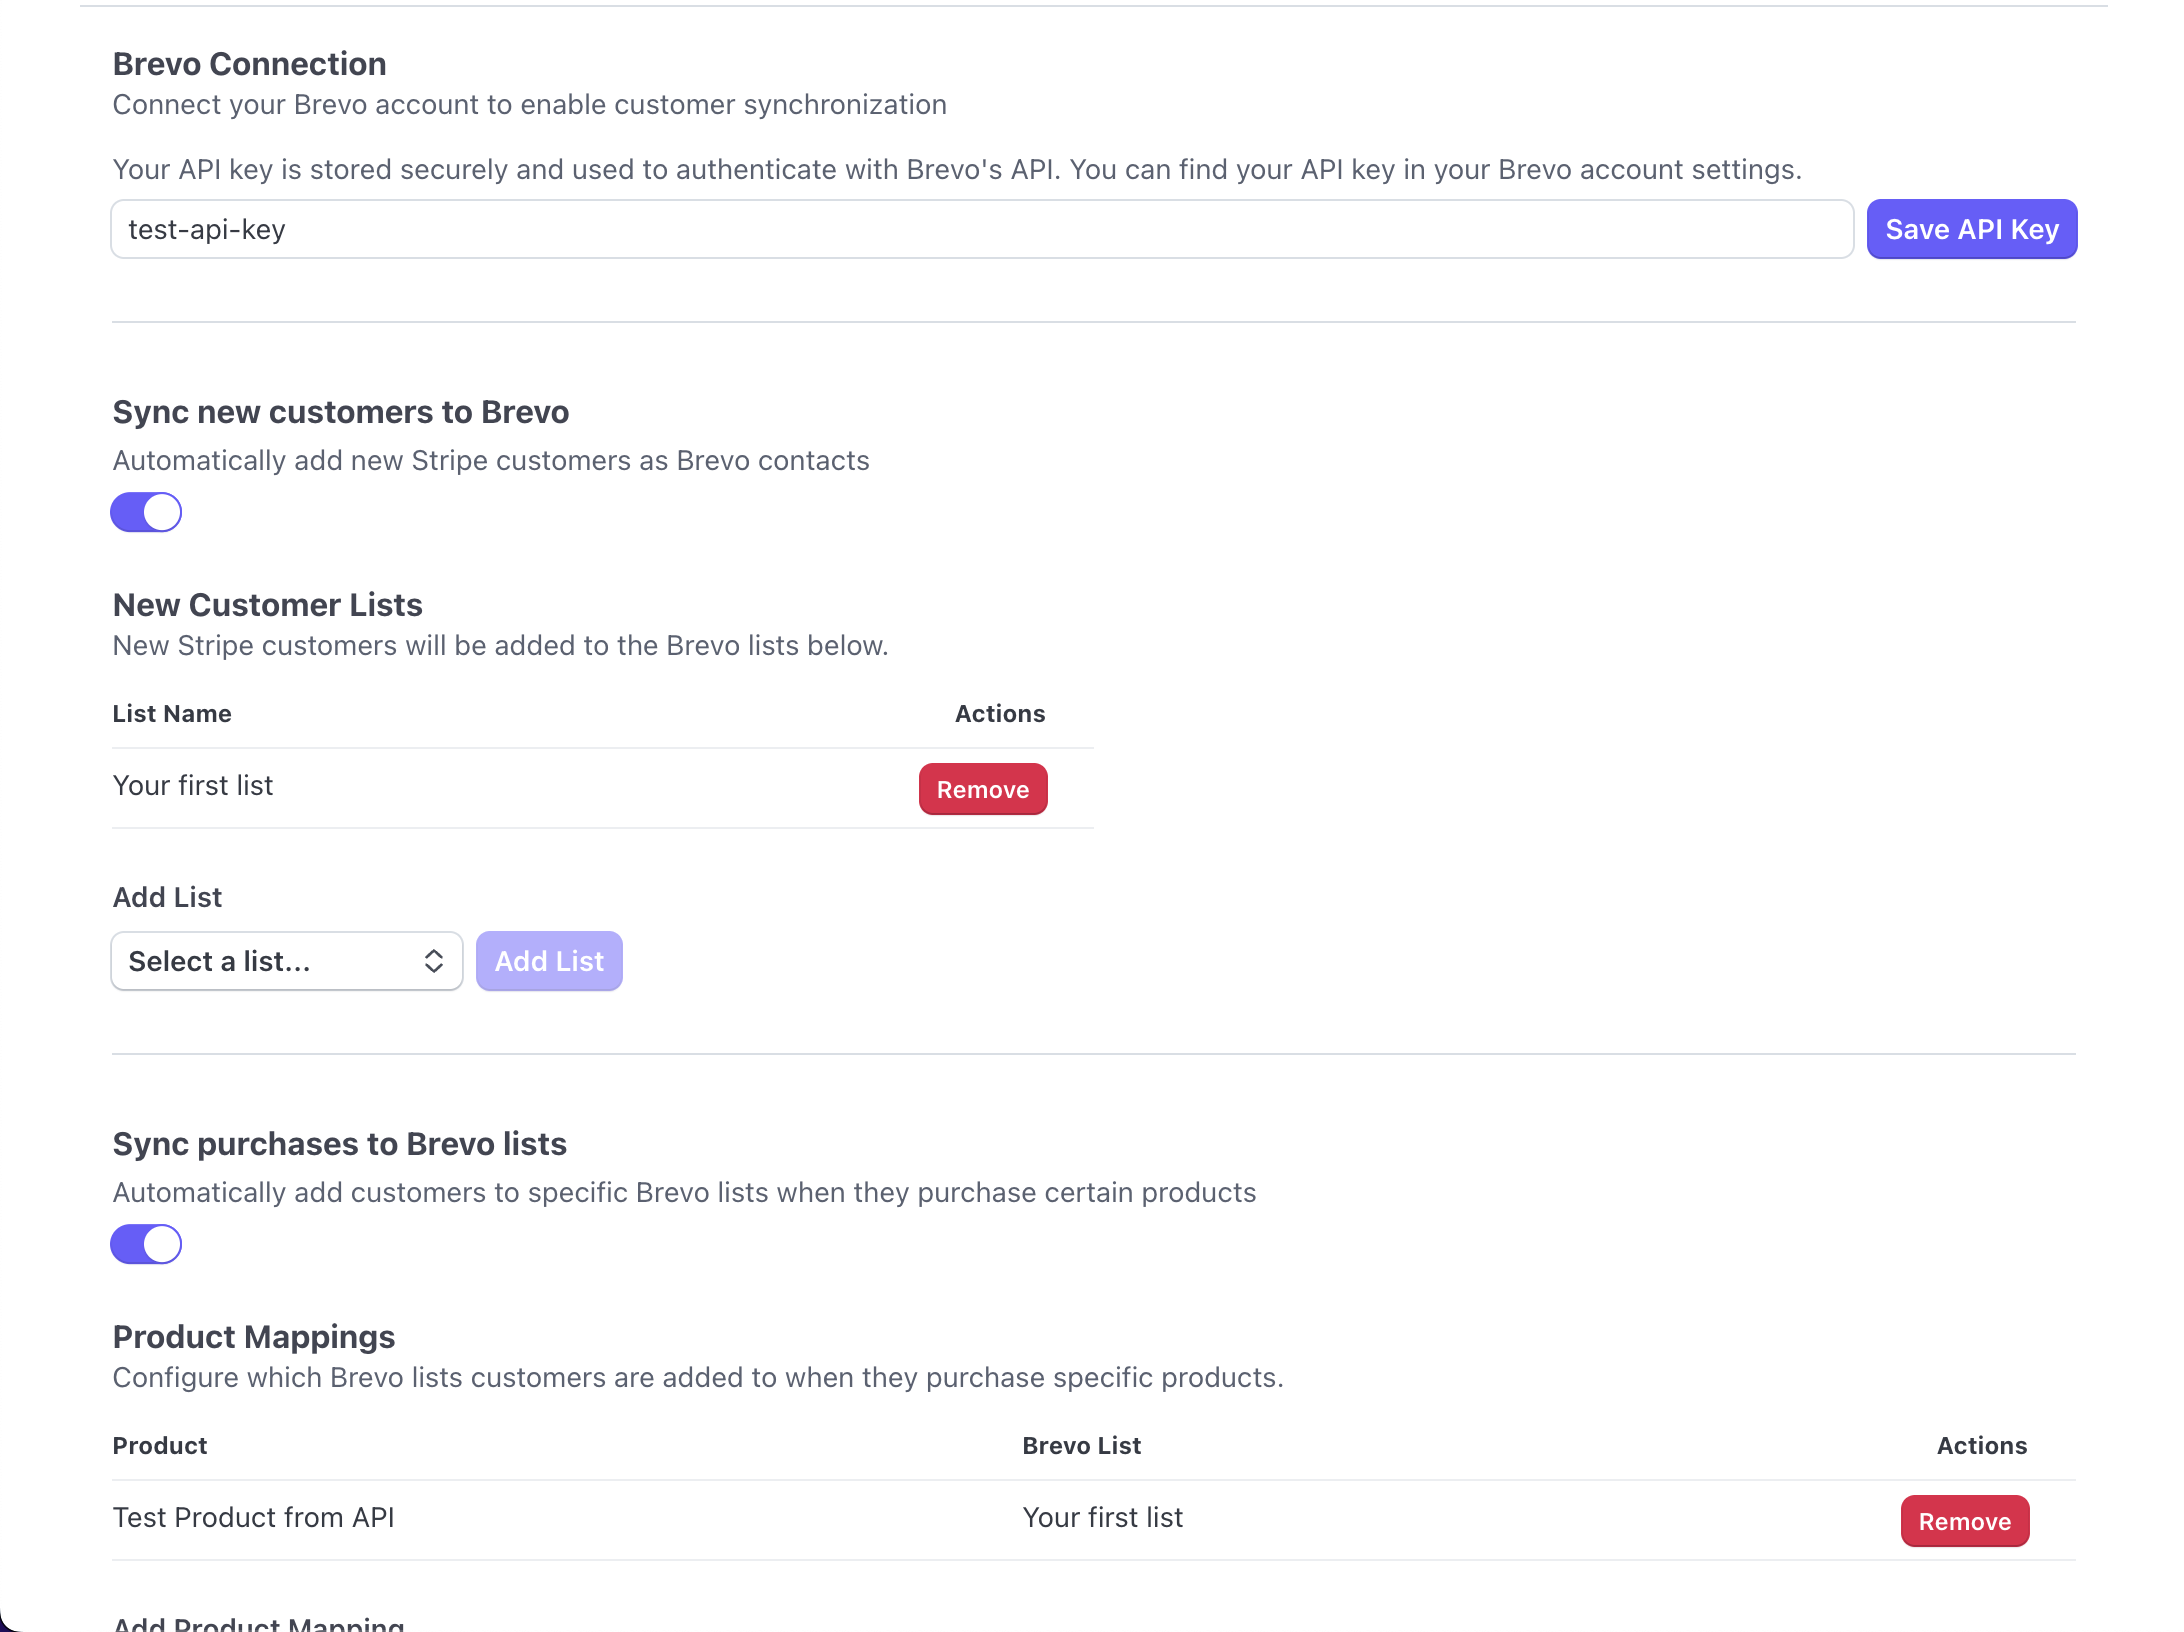Select the Test Product from API cell
The height and width of the screenshot is (1632, 2184).
(x=253, y=1518)
